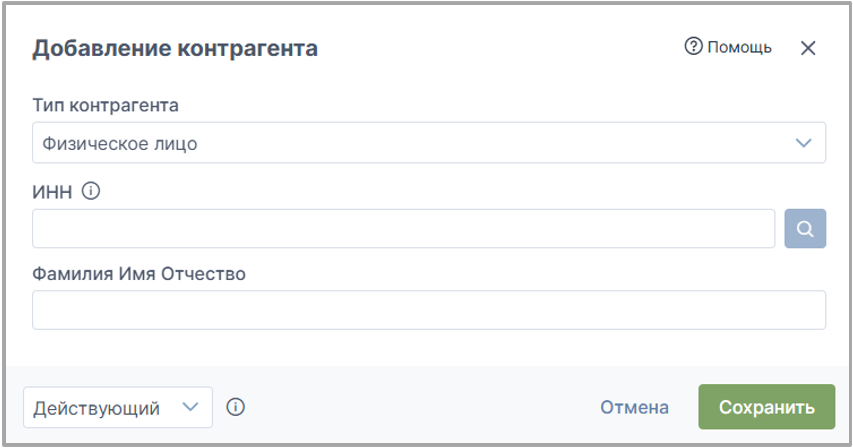The height and width of the screenshot is (448, 853).
Task: Open the Помощь help link text
Action: [739, 47]
